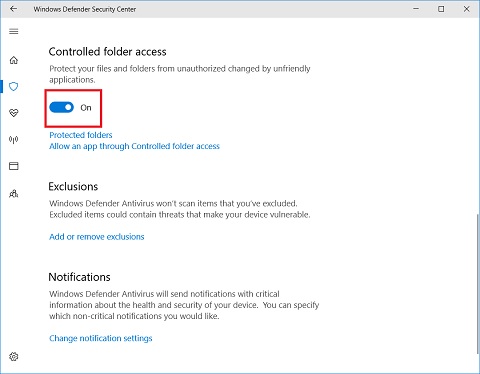Open the Protected folders link
The image size is (480, 374).
click(x=81, y=135)
